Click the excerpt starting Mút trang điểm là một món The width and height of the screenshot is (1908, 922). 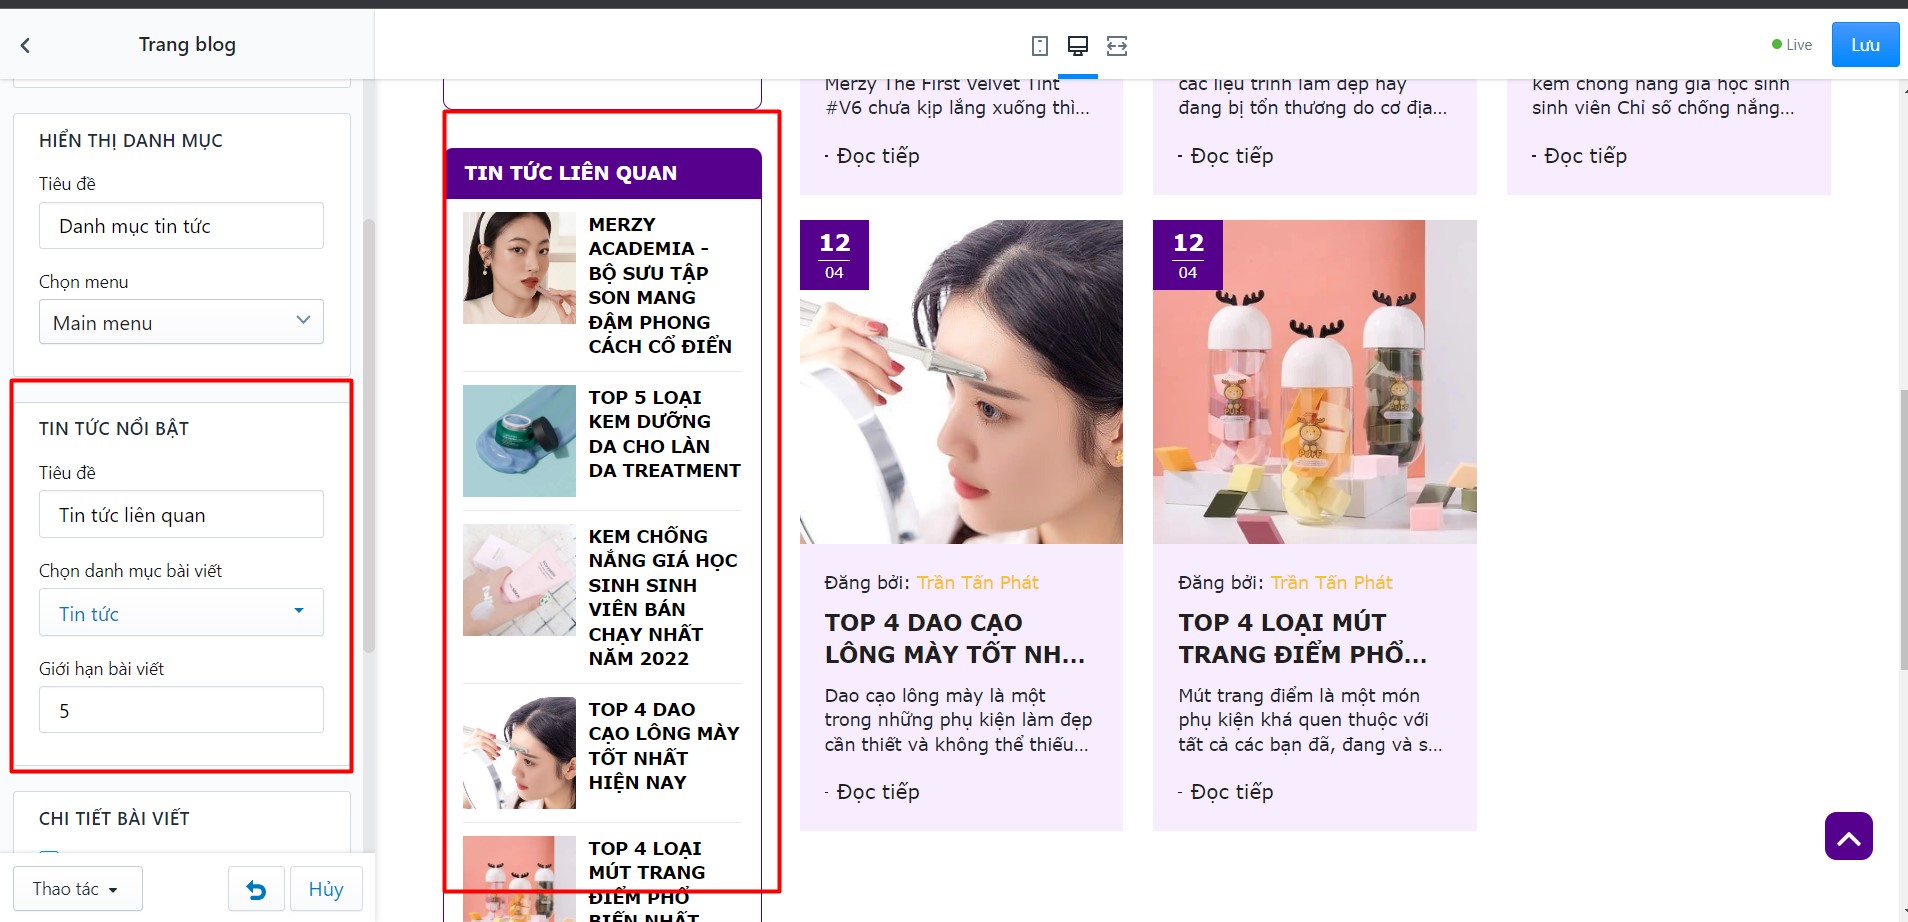1310,720
